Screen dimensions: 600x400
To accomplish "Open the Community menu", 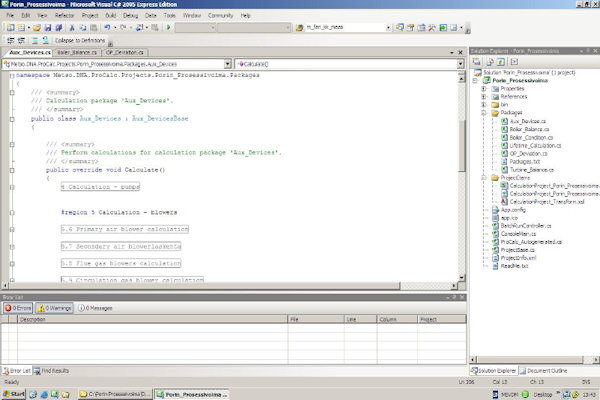I will point(220,16).
